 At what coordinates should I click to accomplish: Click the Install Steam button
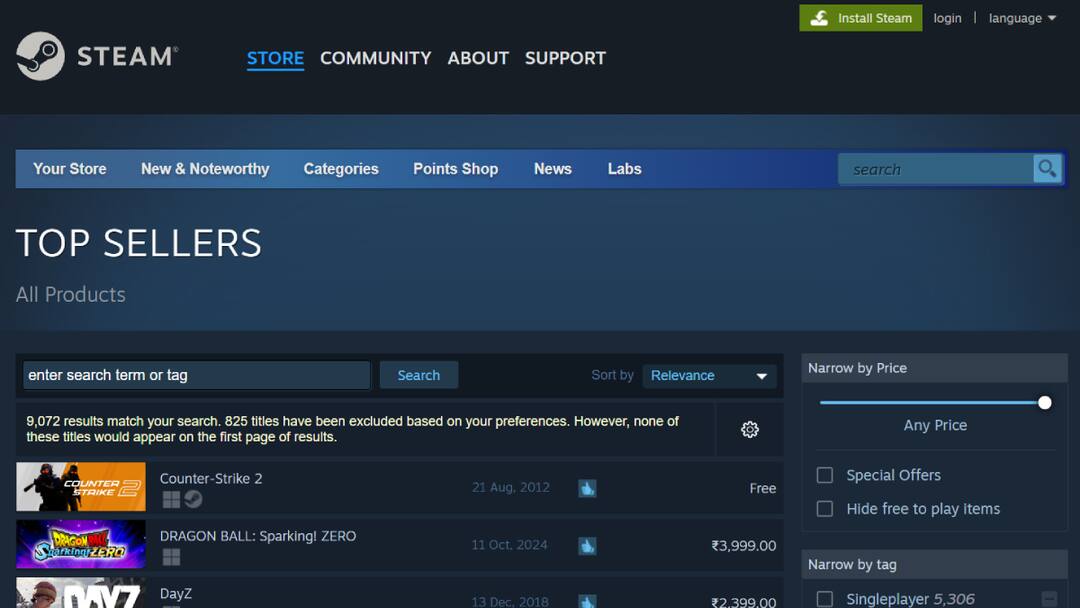click(860, 17)
